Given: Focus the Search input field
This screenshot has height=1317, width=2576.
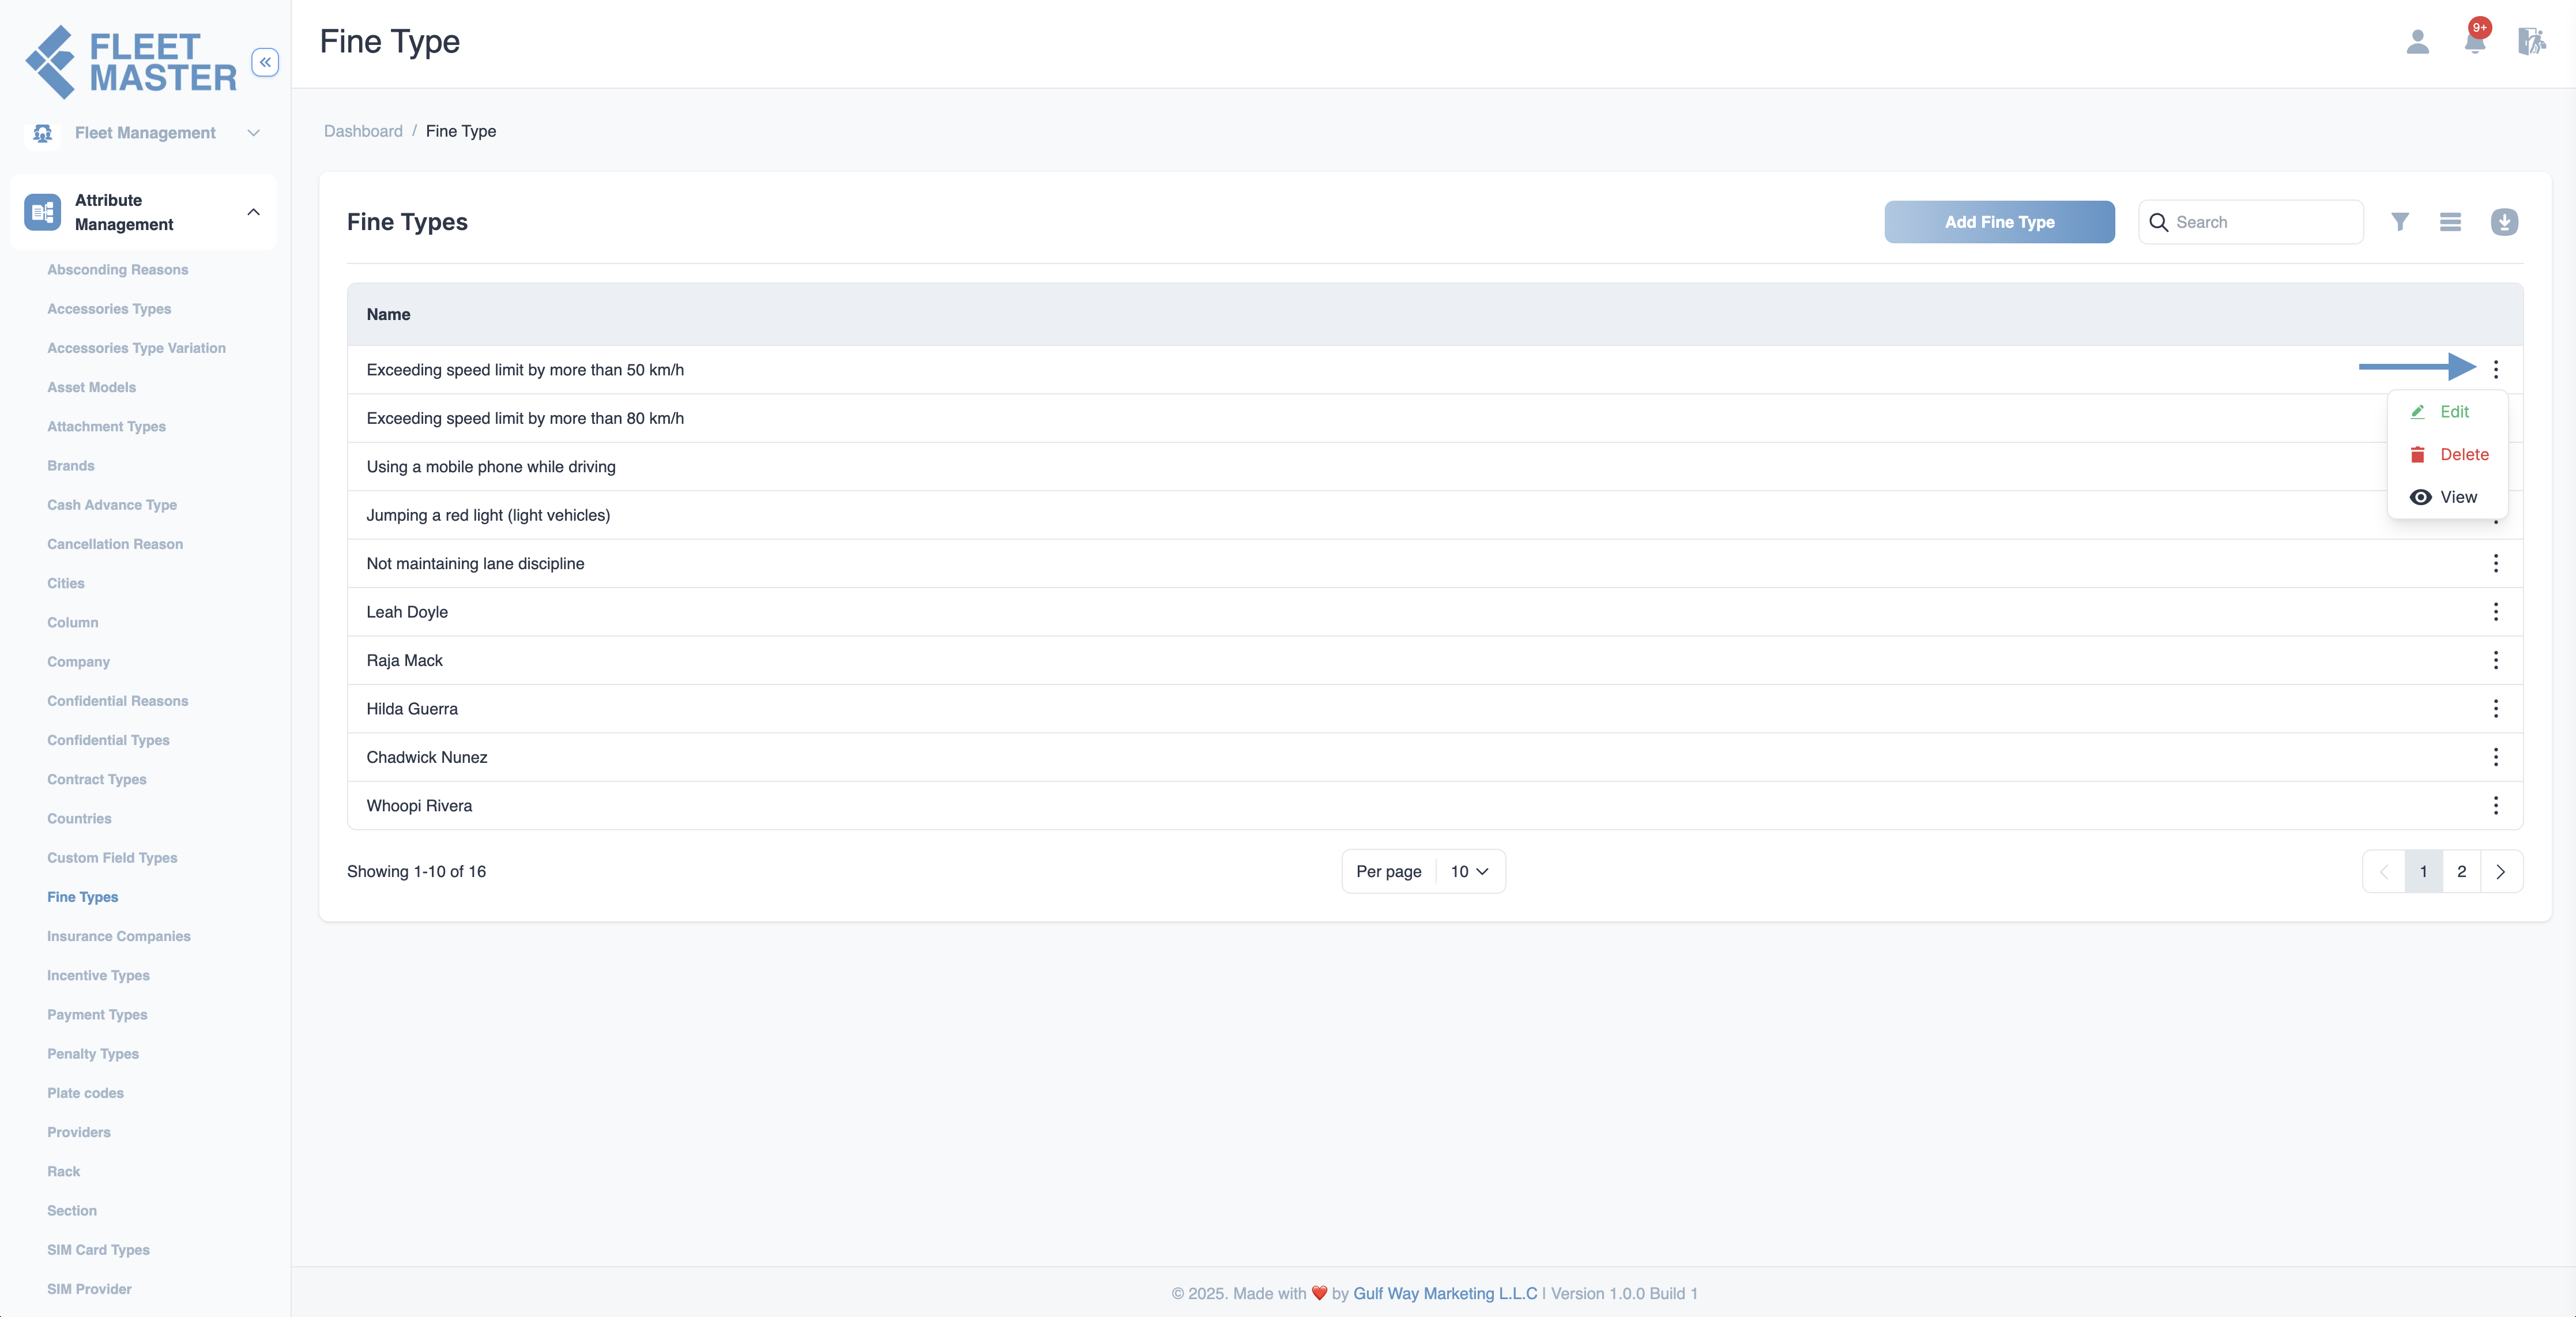Looking at the screenshot, I should click(x=2251, y=222).
